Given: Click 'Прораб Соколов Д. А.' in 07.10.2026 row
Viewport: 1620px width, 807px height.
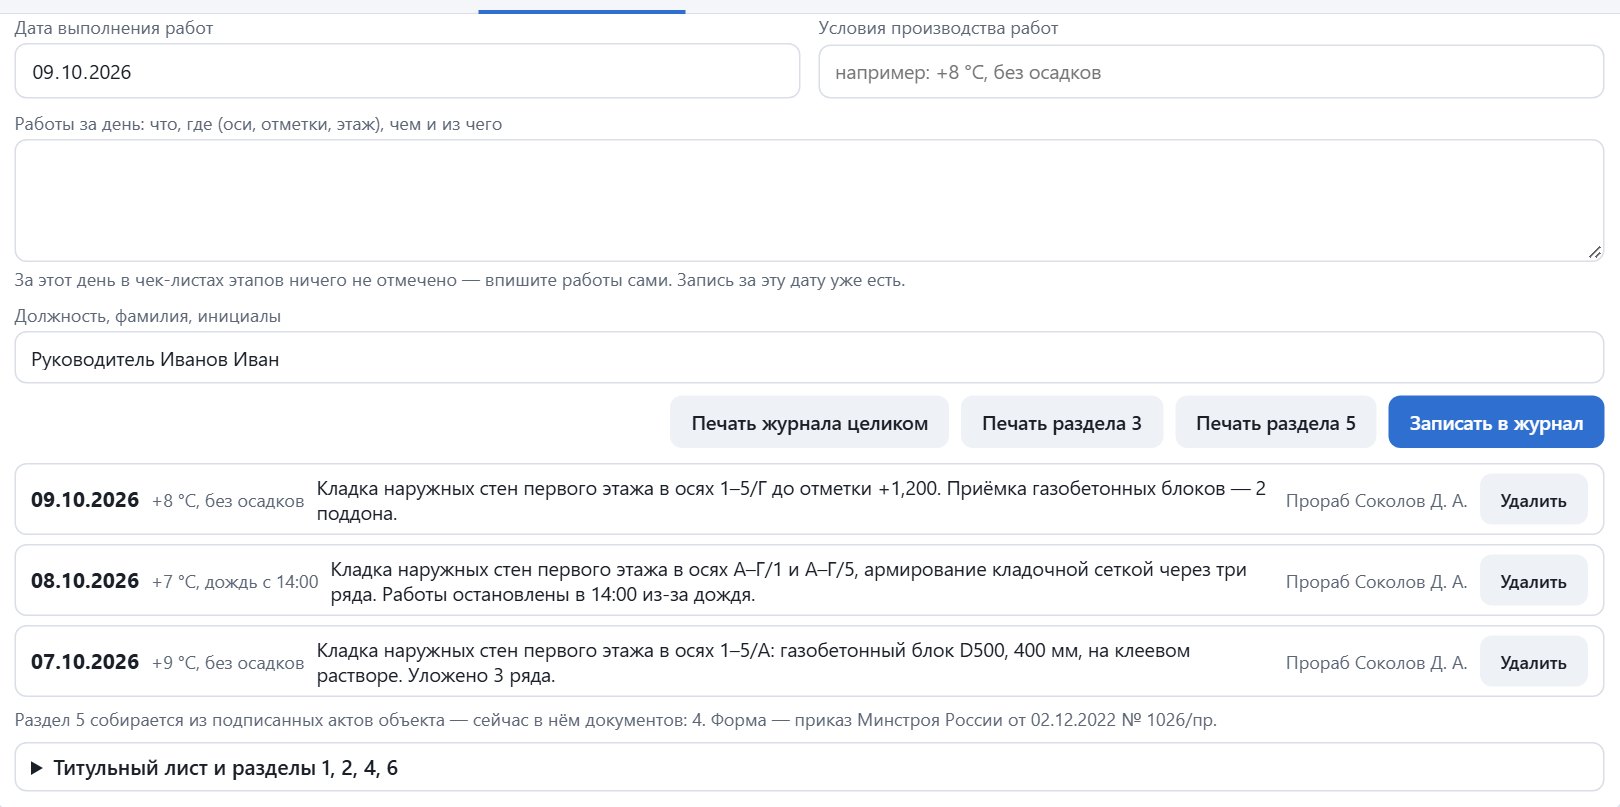Looking at the screenshot, I should (x=1376, y=663).
